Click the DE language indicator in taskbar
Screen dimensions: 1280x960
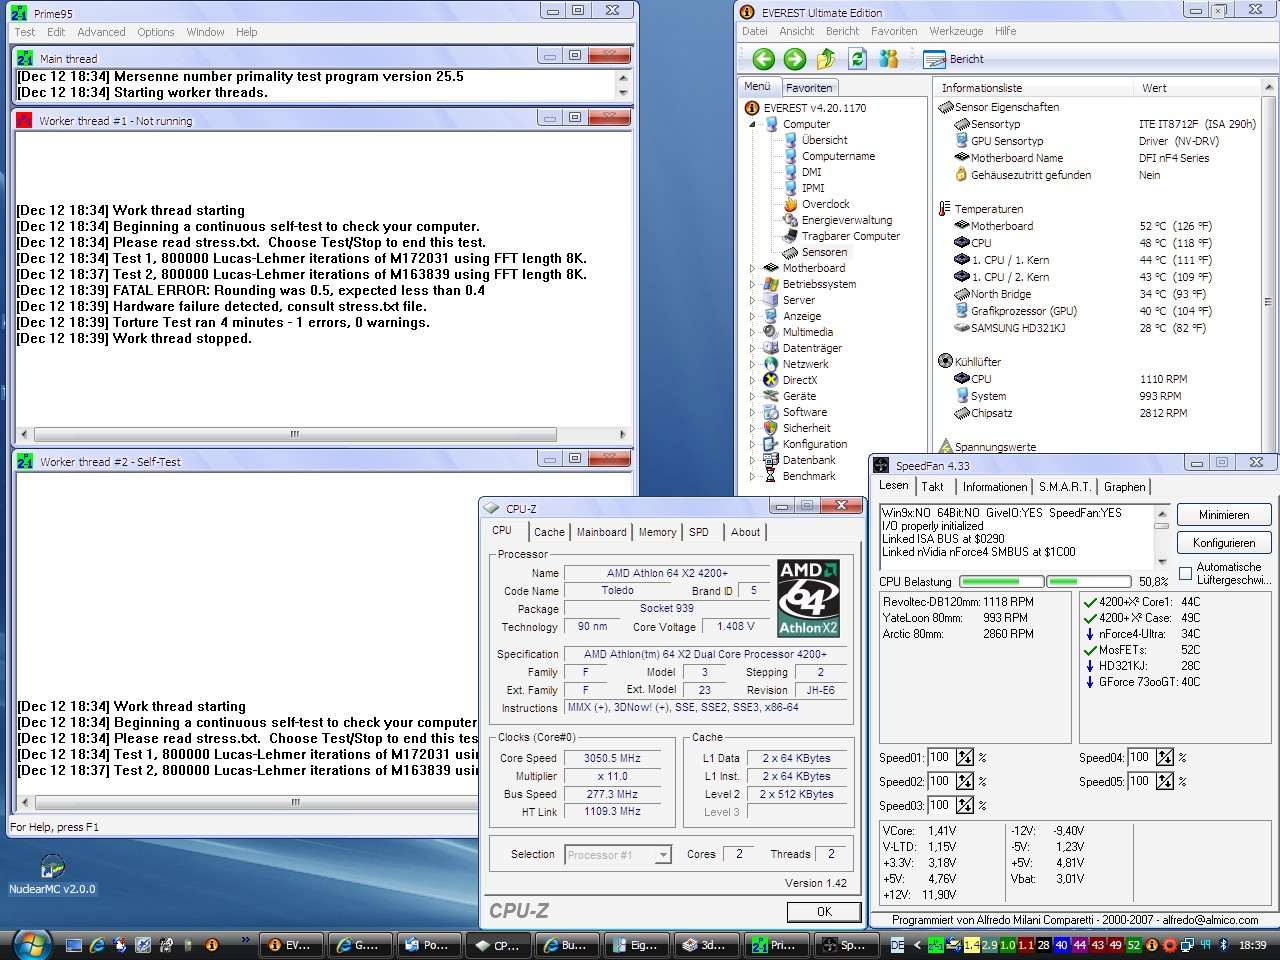click(x=897, y=944)
